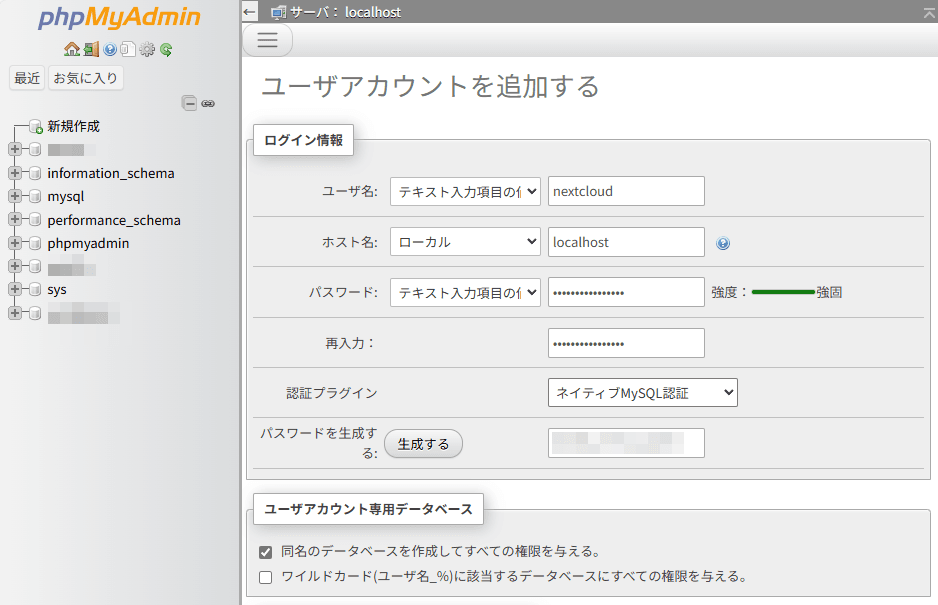Image resolution: width=938 pixels, height=605 pixels.
Task: Open the パスワード type dropdown
Action: tap(465, 293)
